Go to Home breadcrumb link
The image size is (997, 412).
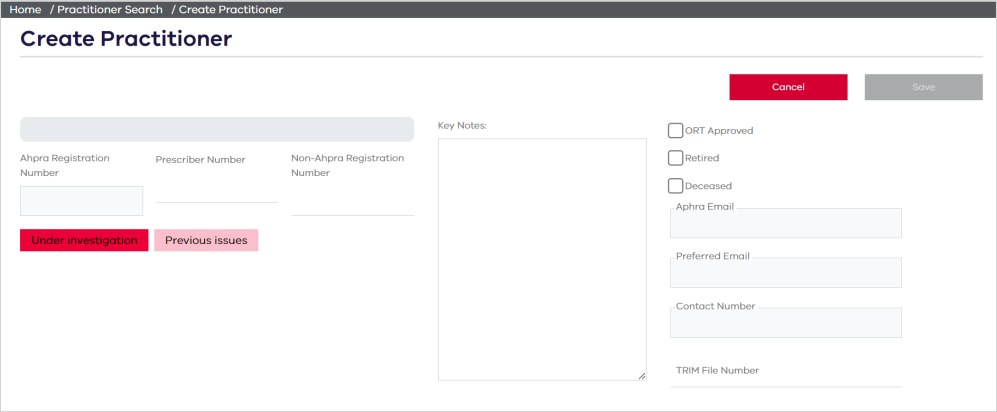[x=25, y=10]
